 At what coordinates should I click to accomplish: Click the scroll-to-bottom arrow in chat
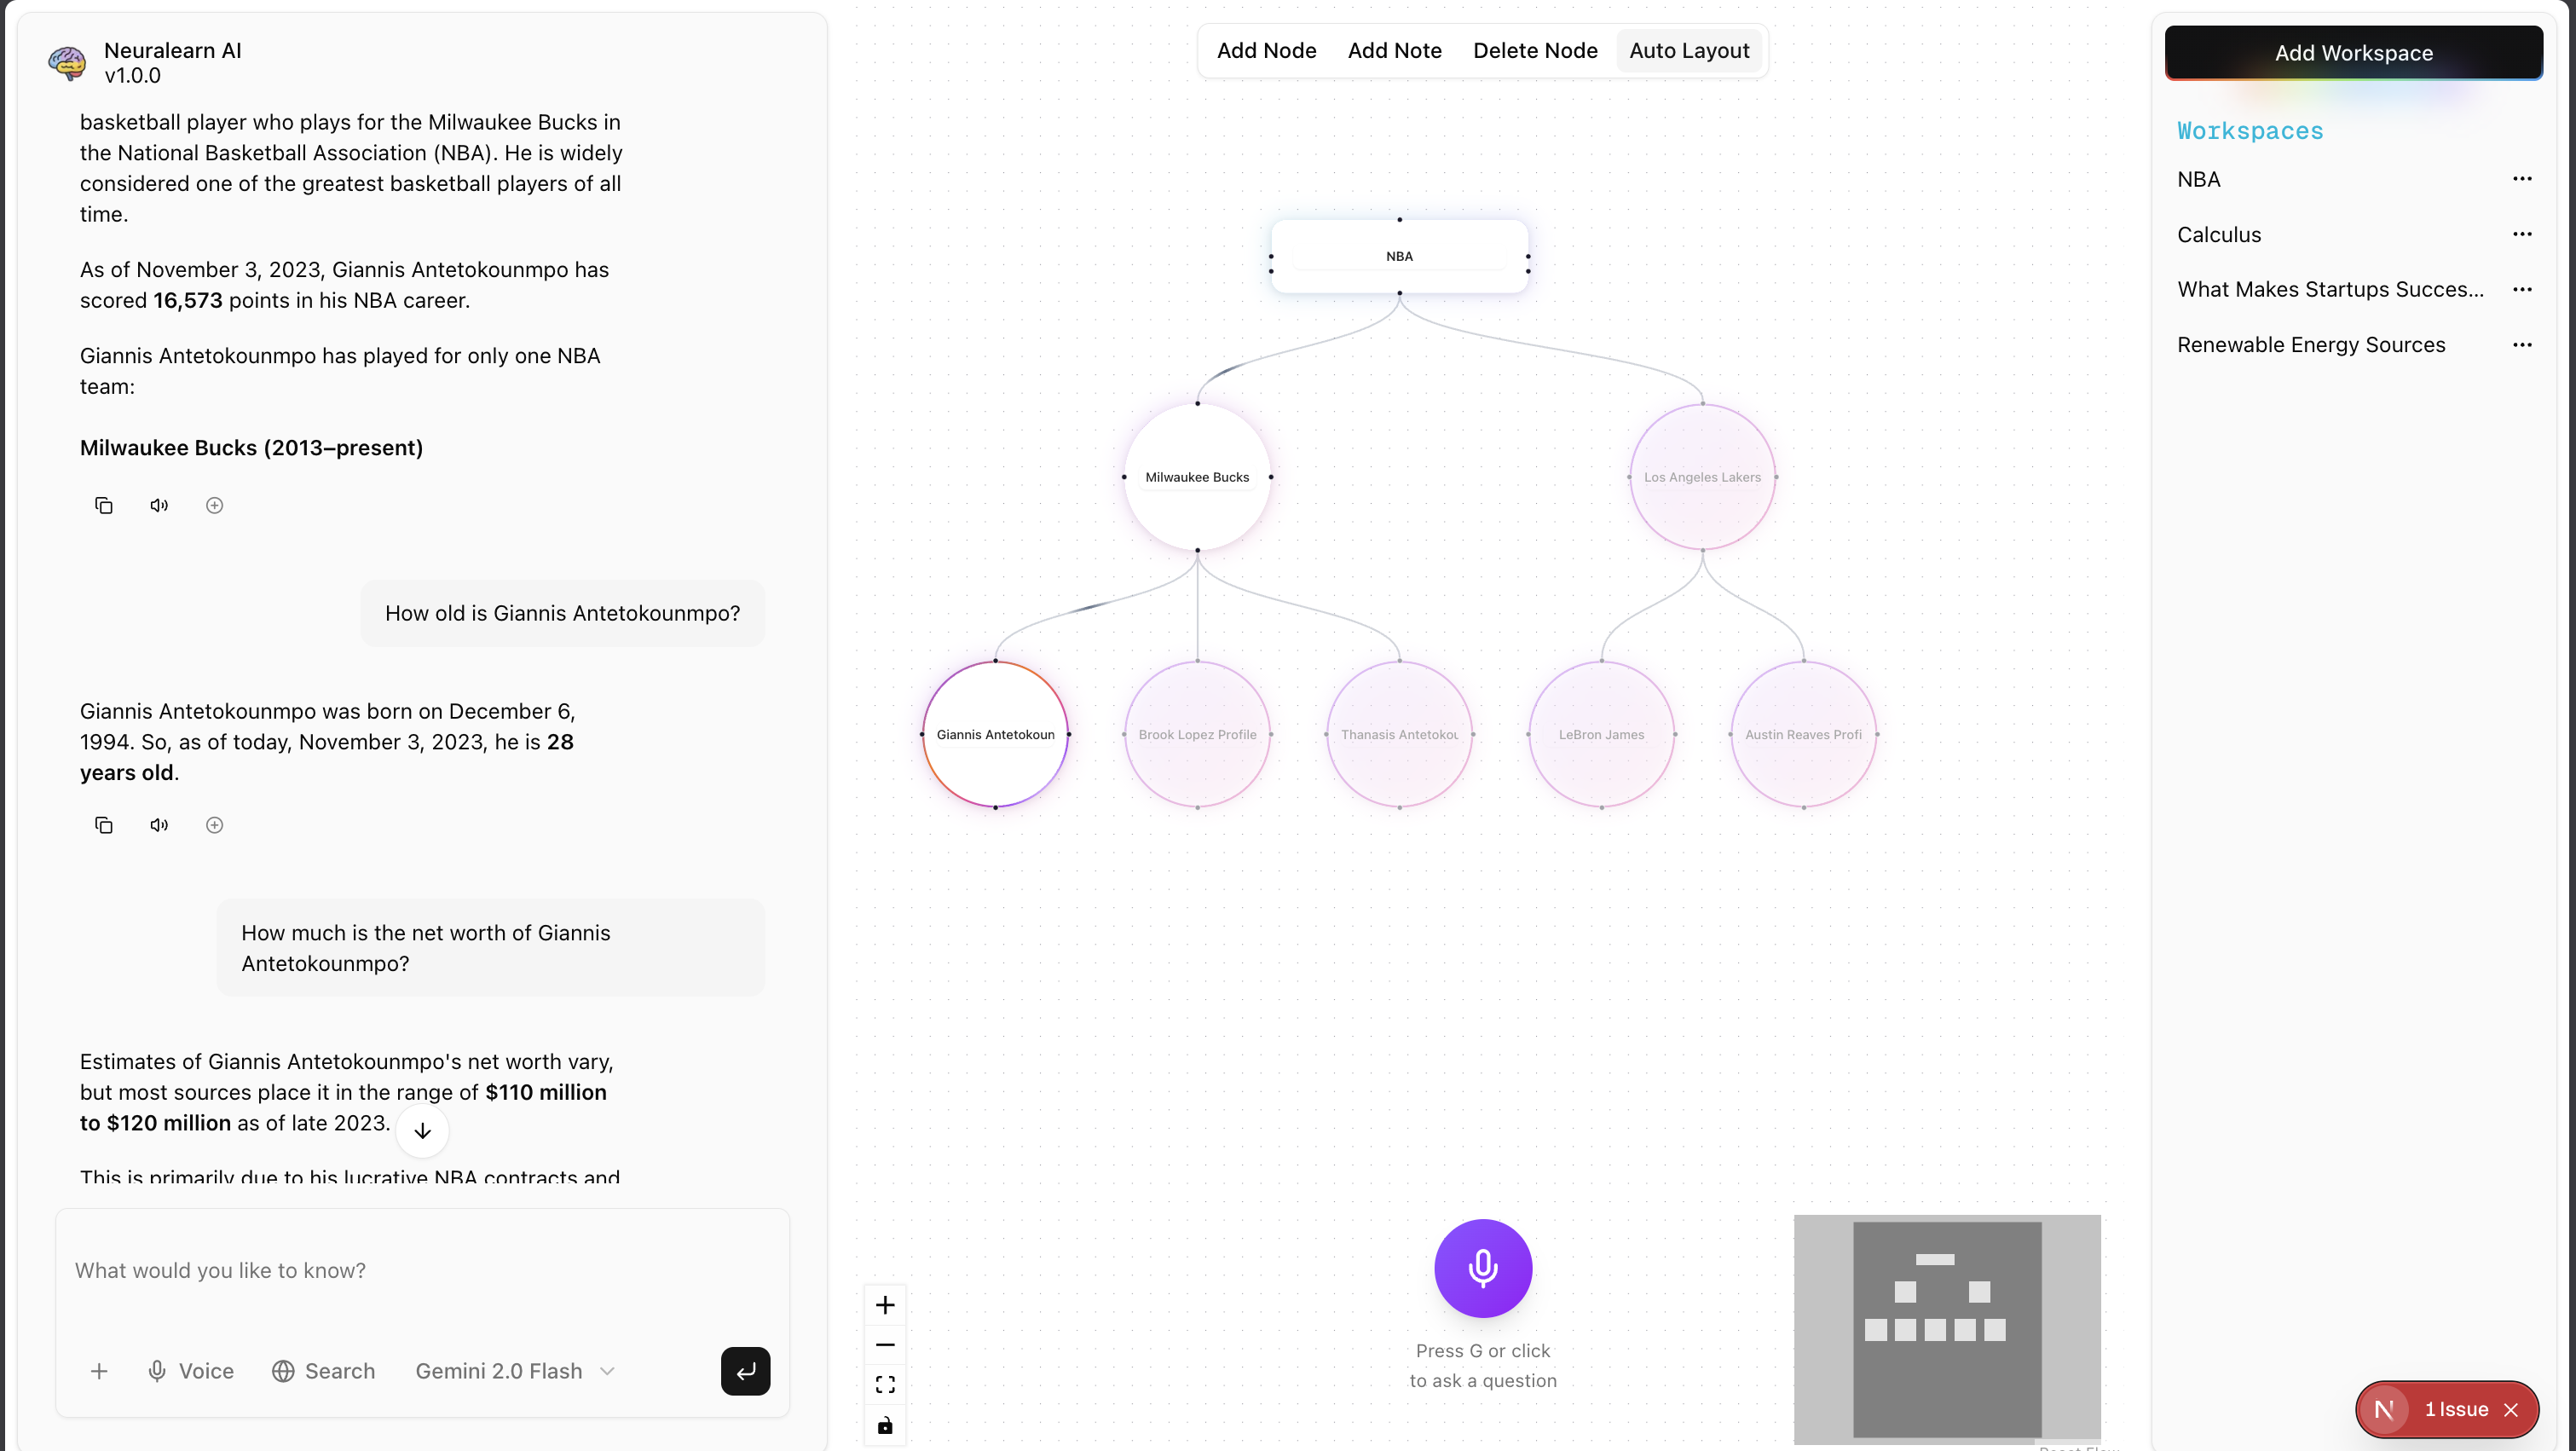422,1130
